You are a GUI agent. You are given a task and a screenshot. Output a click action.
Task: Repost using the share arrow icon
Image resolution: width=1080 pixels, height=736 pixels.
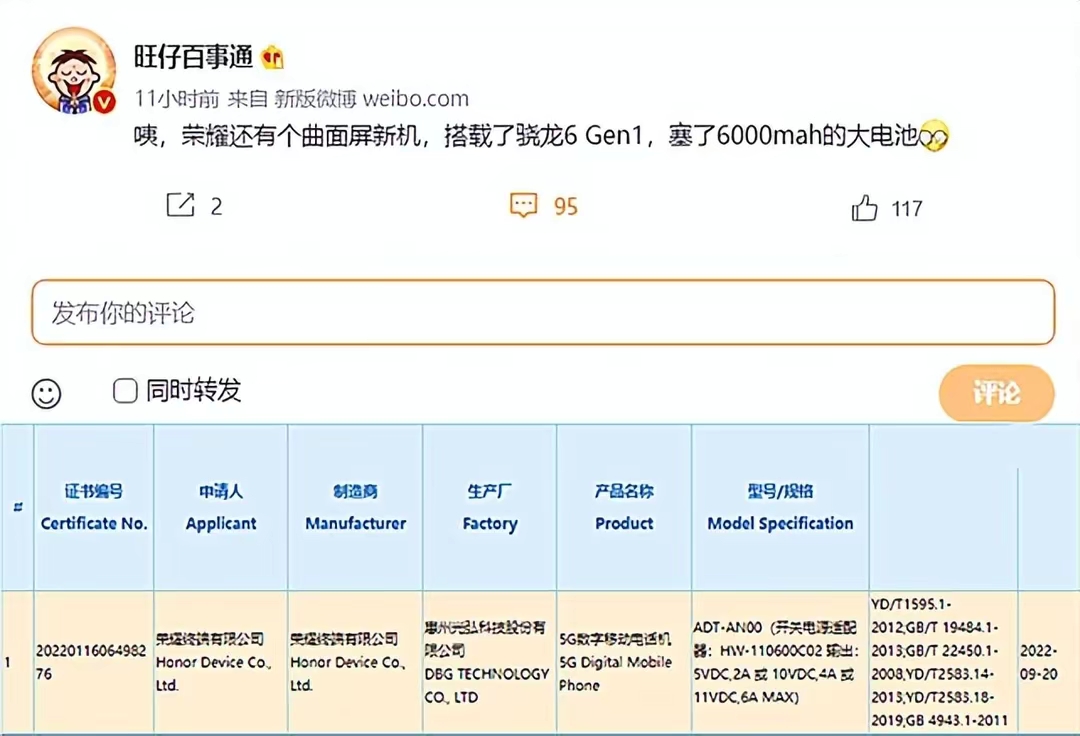pyautogui.click(x=180, y=206)
